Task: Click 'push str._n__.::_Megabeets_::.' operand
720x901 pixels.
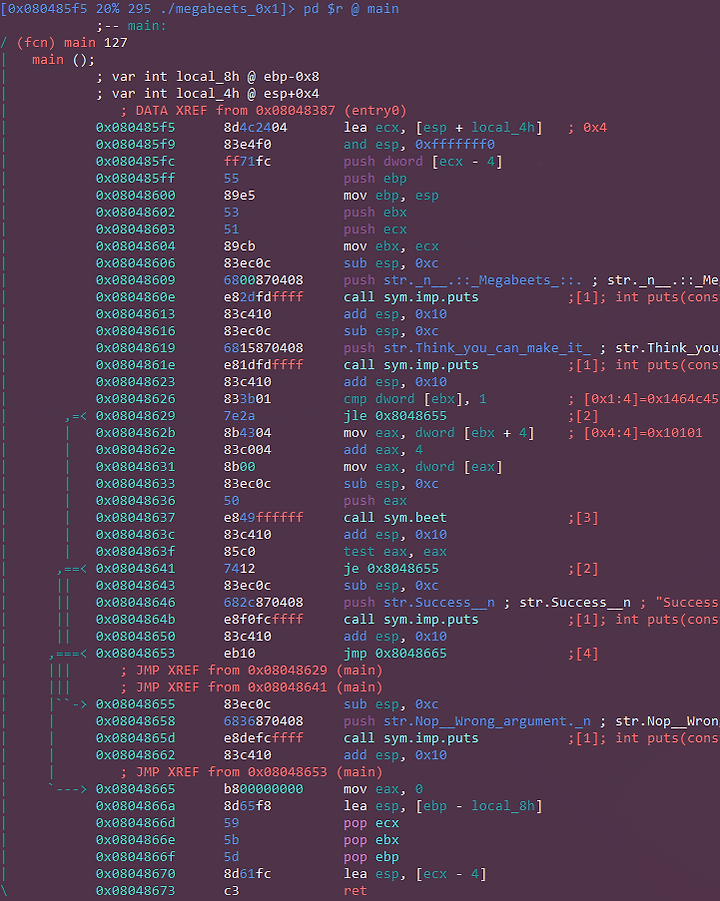Action: pos(463,280)
